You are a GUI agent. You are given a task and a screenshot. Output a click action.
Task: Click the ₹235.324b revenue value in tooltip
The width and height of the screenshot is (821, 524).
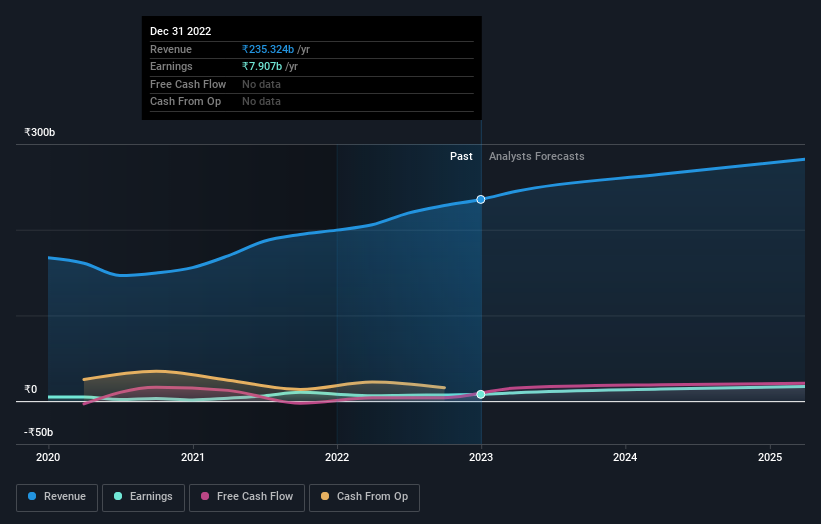[268, 49]
